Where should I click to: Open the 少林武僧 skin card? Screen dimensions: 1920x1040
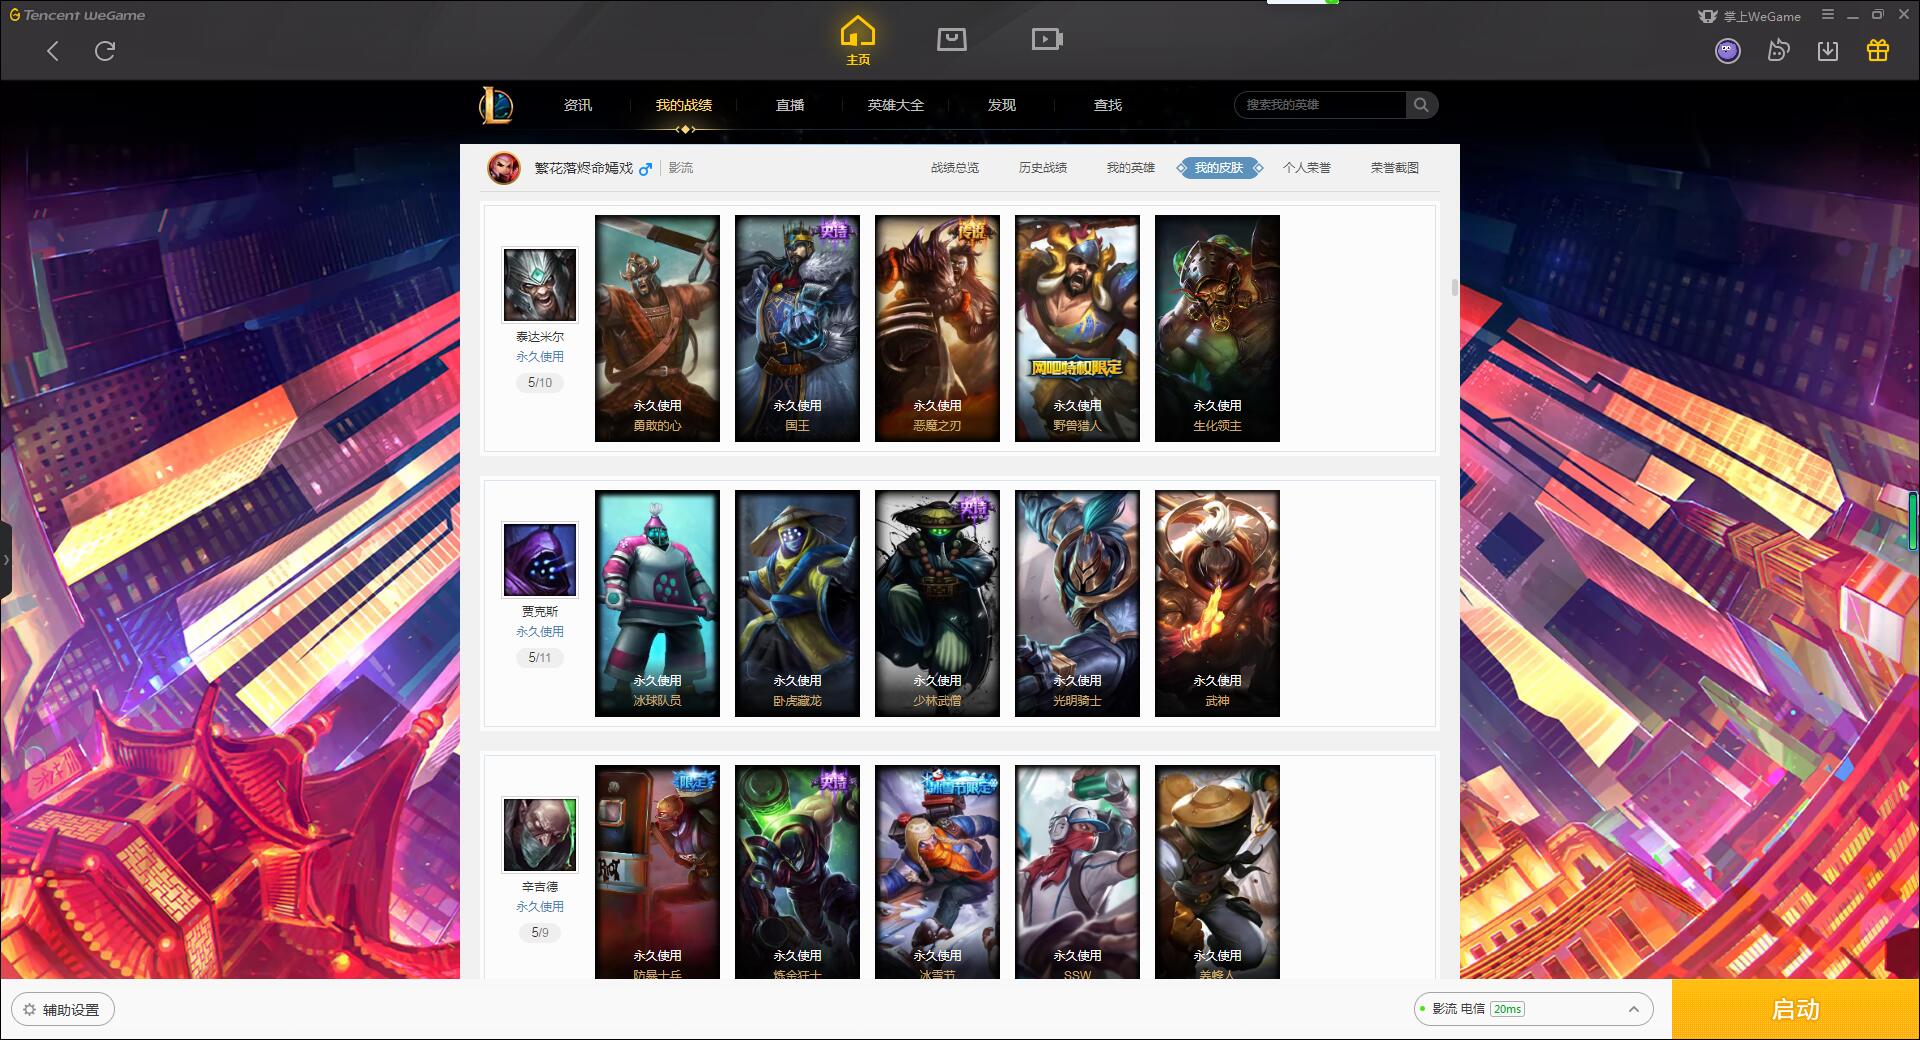[x=937, y=603]
